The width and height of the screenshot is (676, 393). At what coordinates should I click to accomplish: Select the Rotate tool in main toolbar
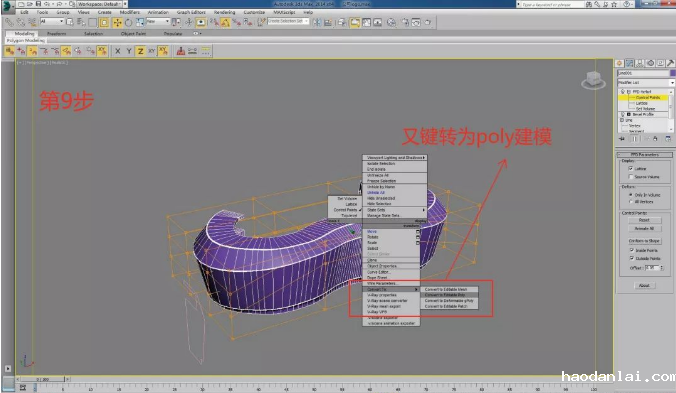pos(128,22)
